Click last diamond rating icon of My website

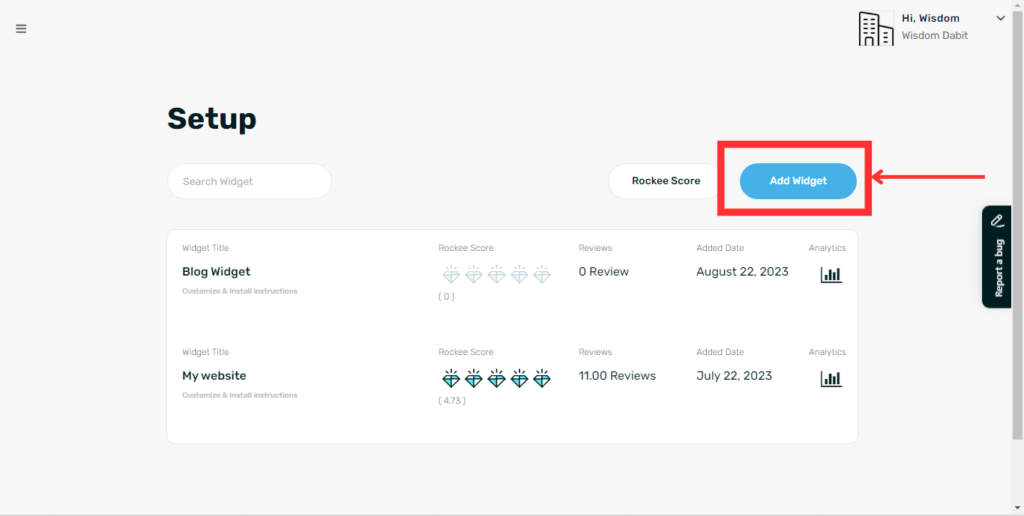coord(542,378)
